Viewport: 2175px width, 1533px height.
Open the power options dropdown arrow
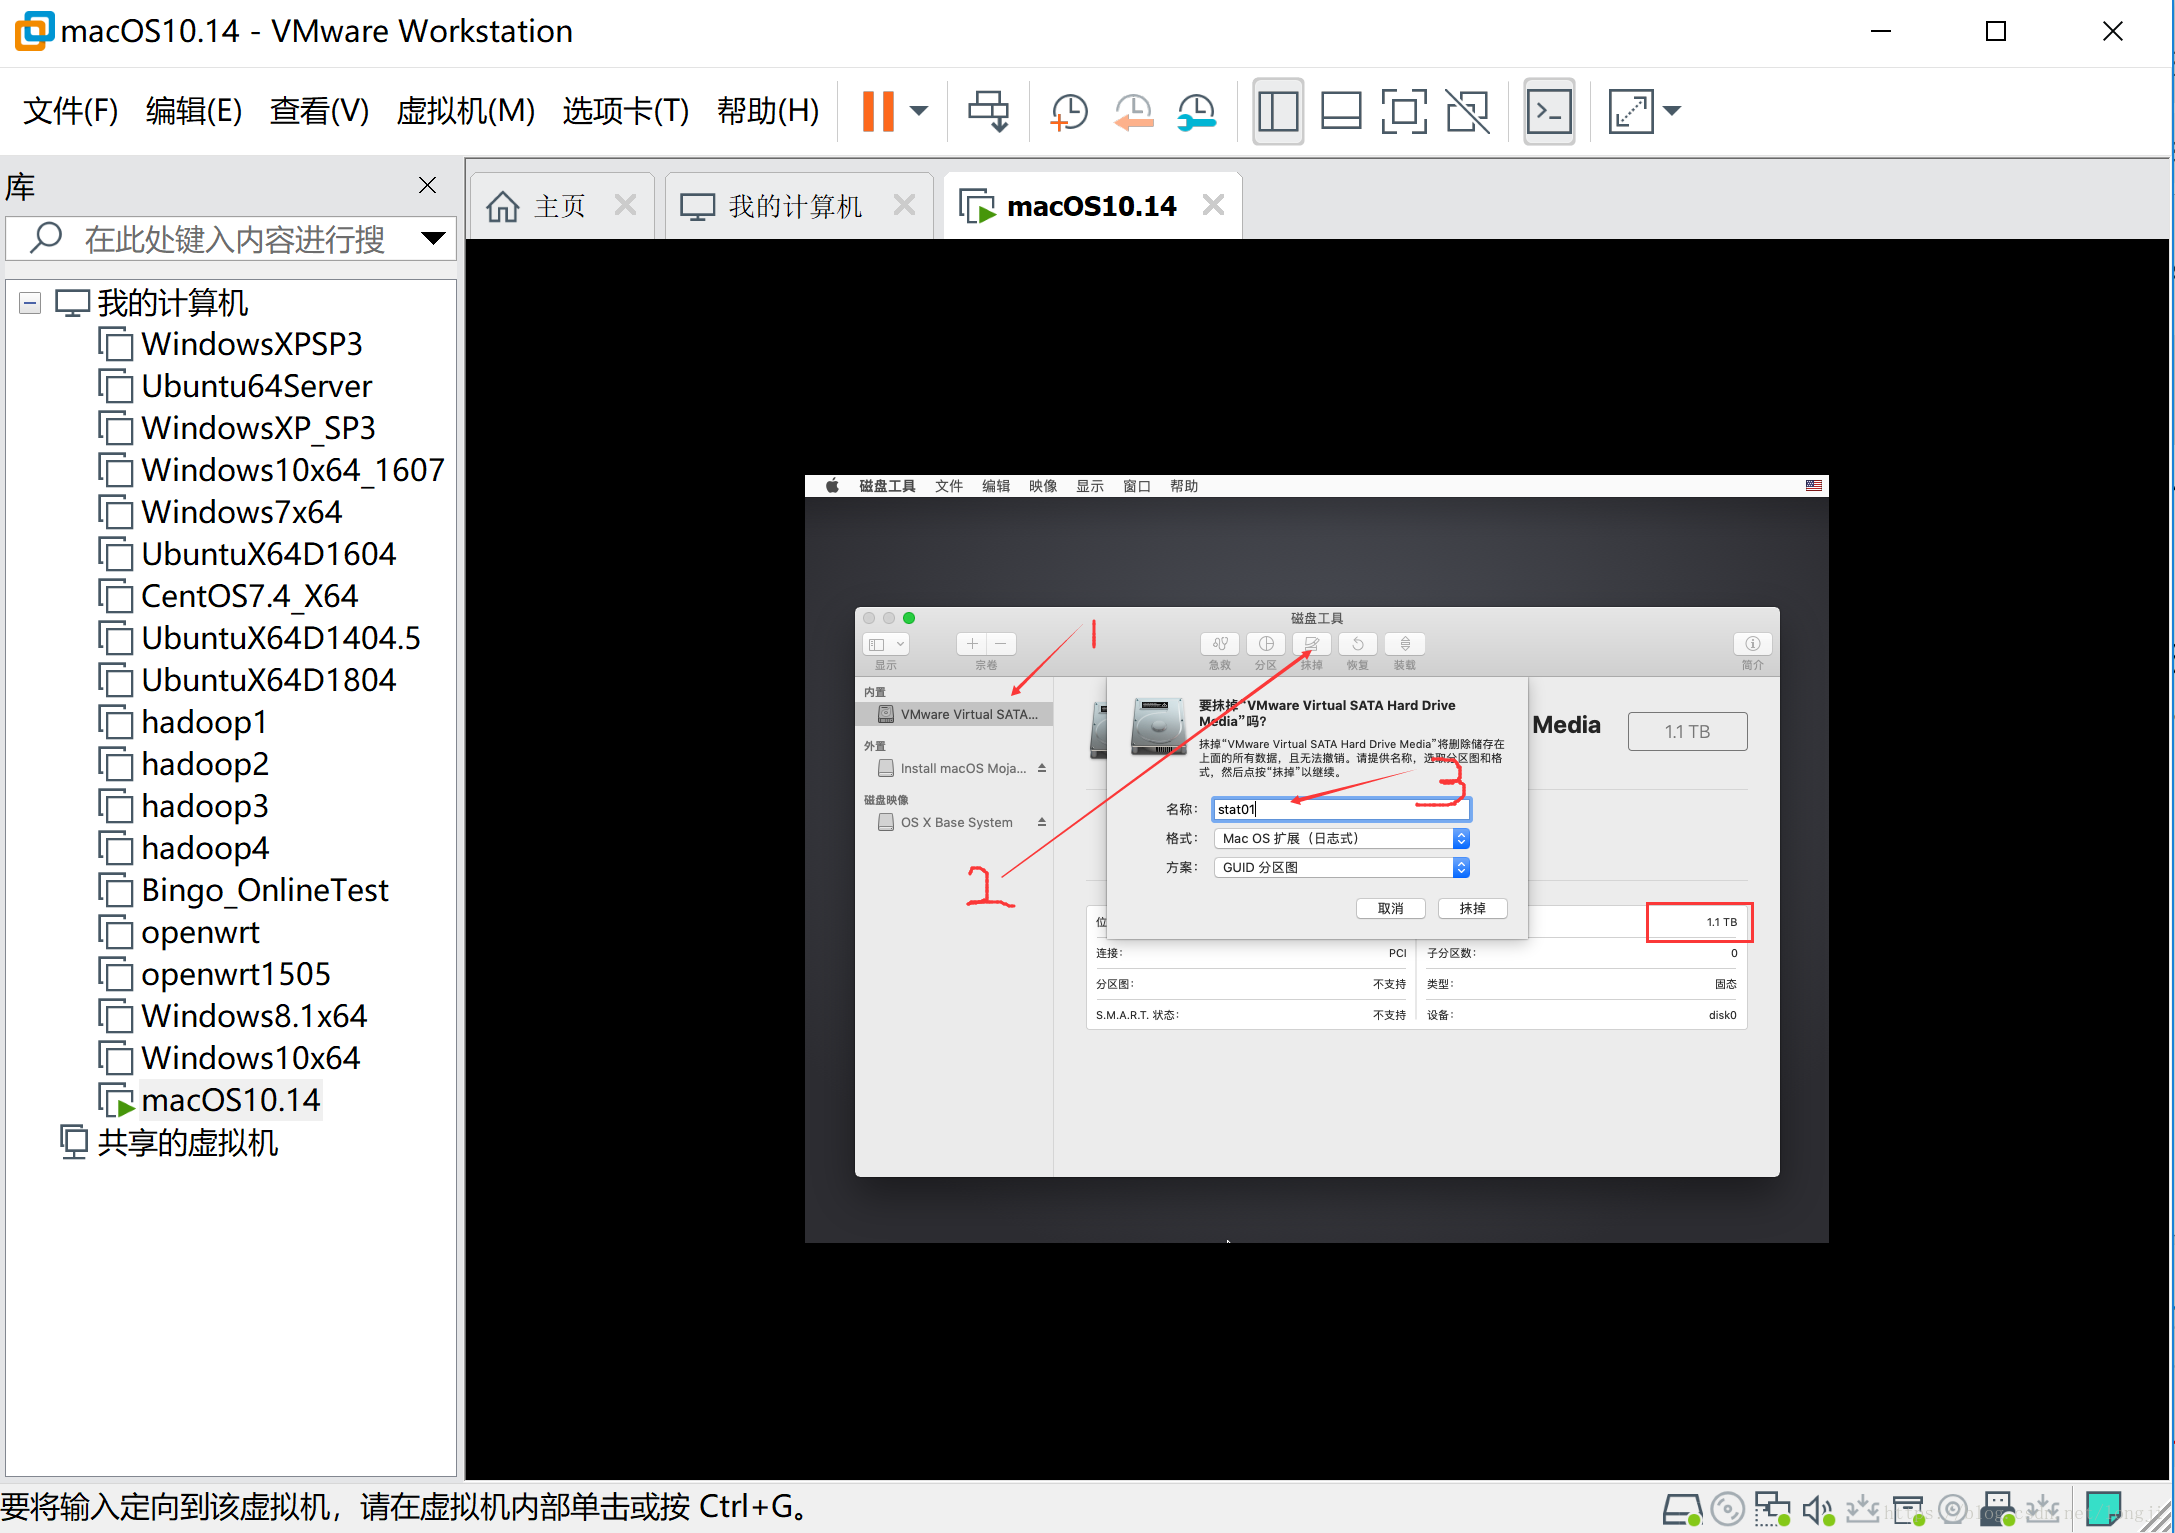coord(919,111)
